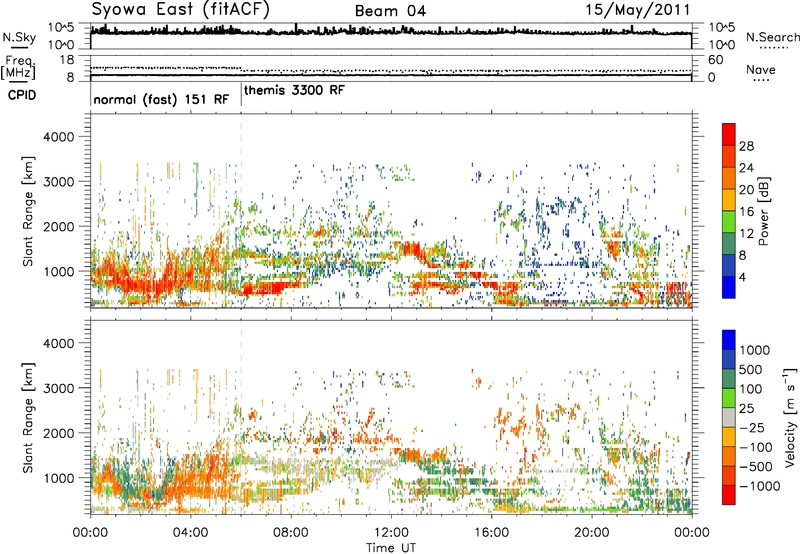
Task: Pick the gray -25 to 25 velocity swatch
Action: 729,417
